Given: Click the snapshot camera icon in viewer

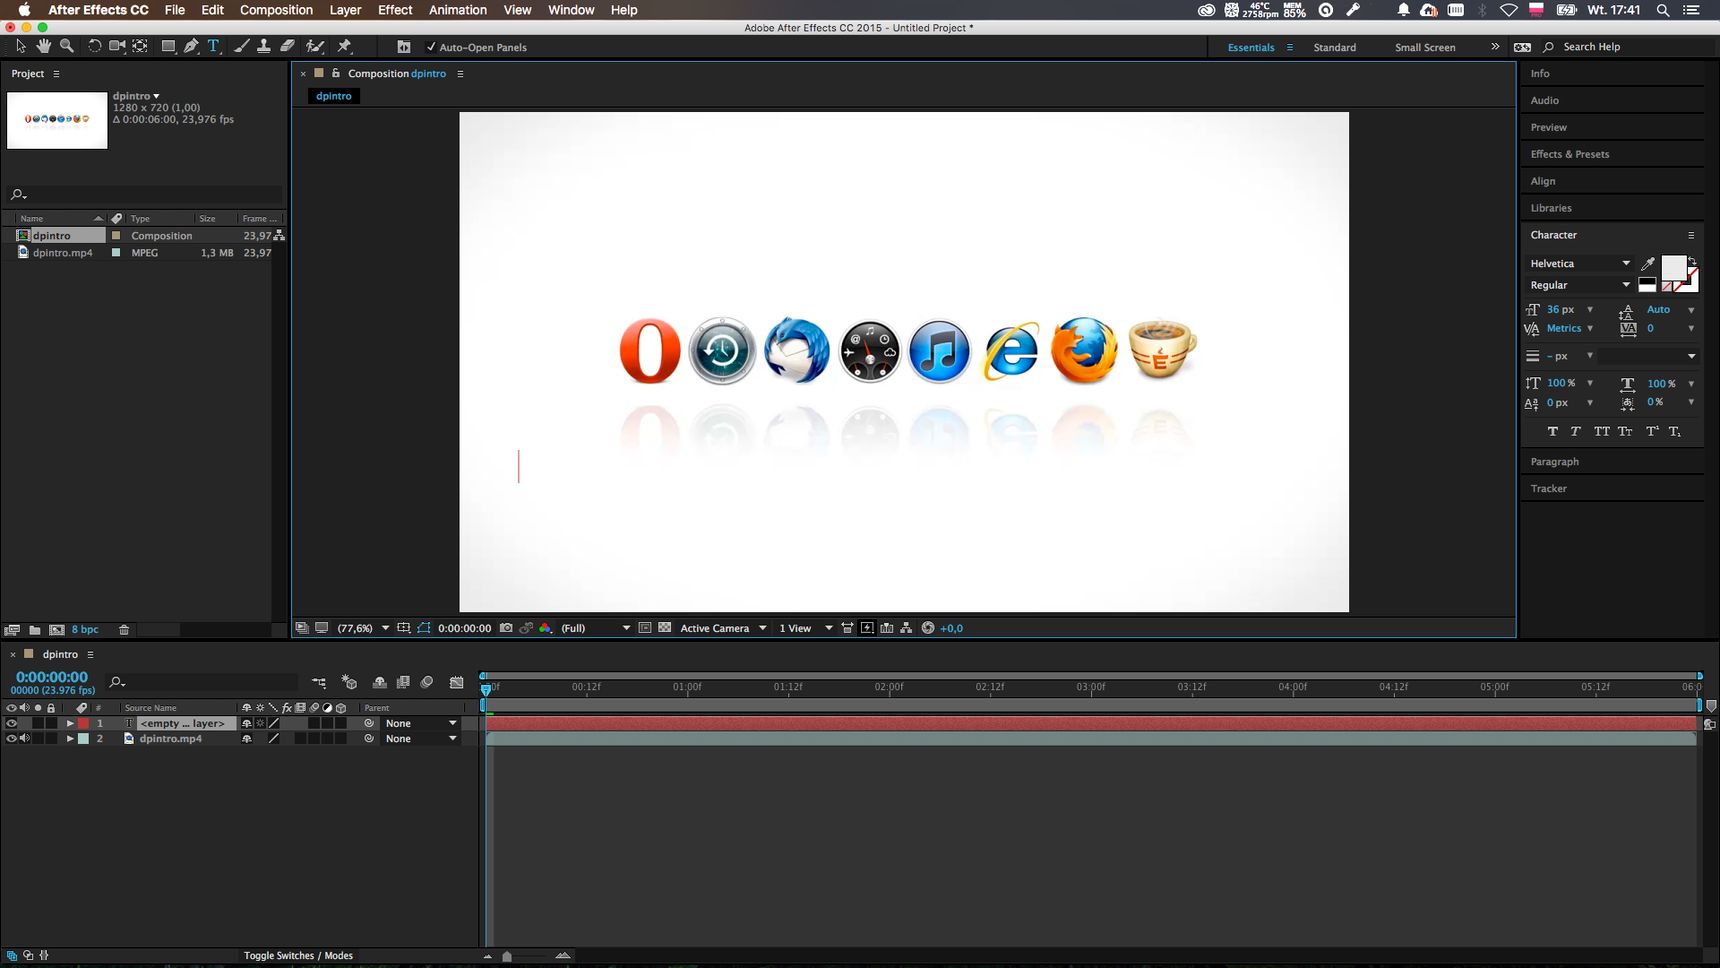Looking at the screenshot, I should point(506,628).
